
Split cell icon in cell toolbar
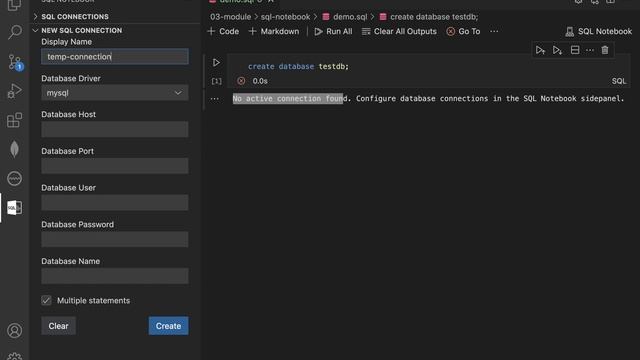coord(575,50)
